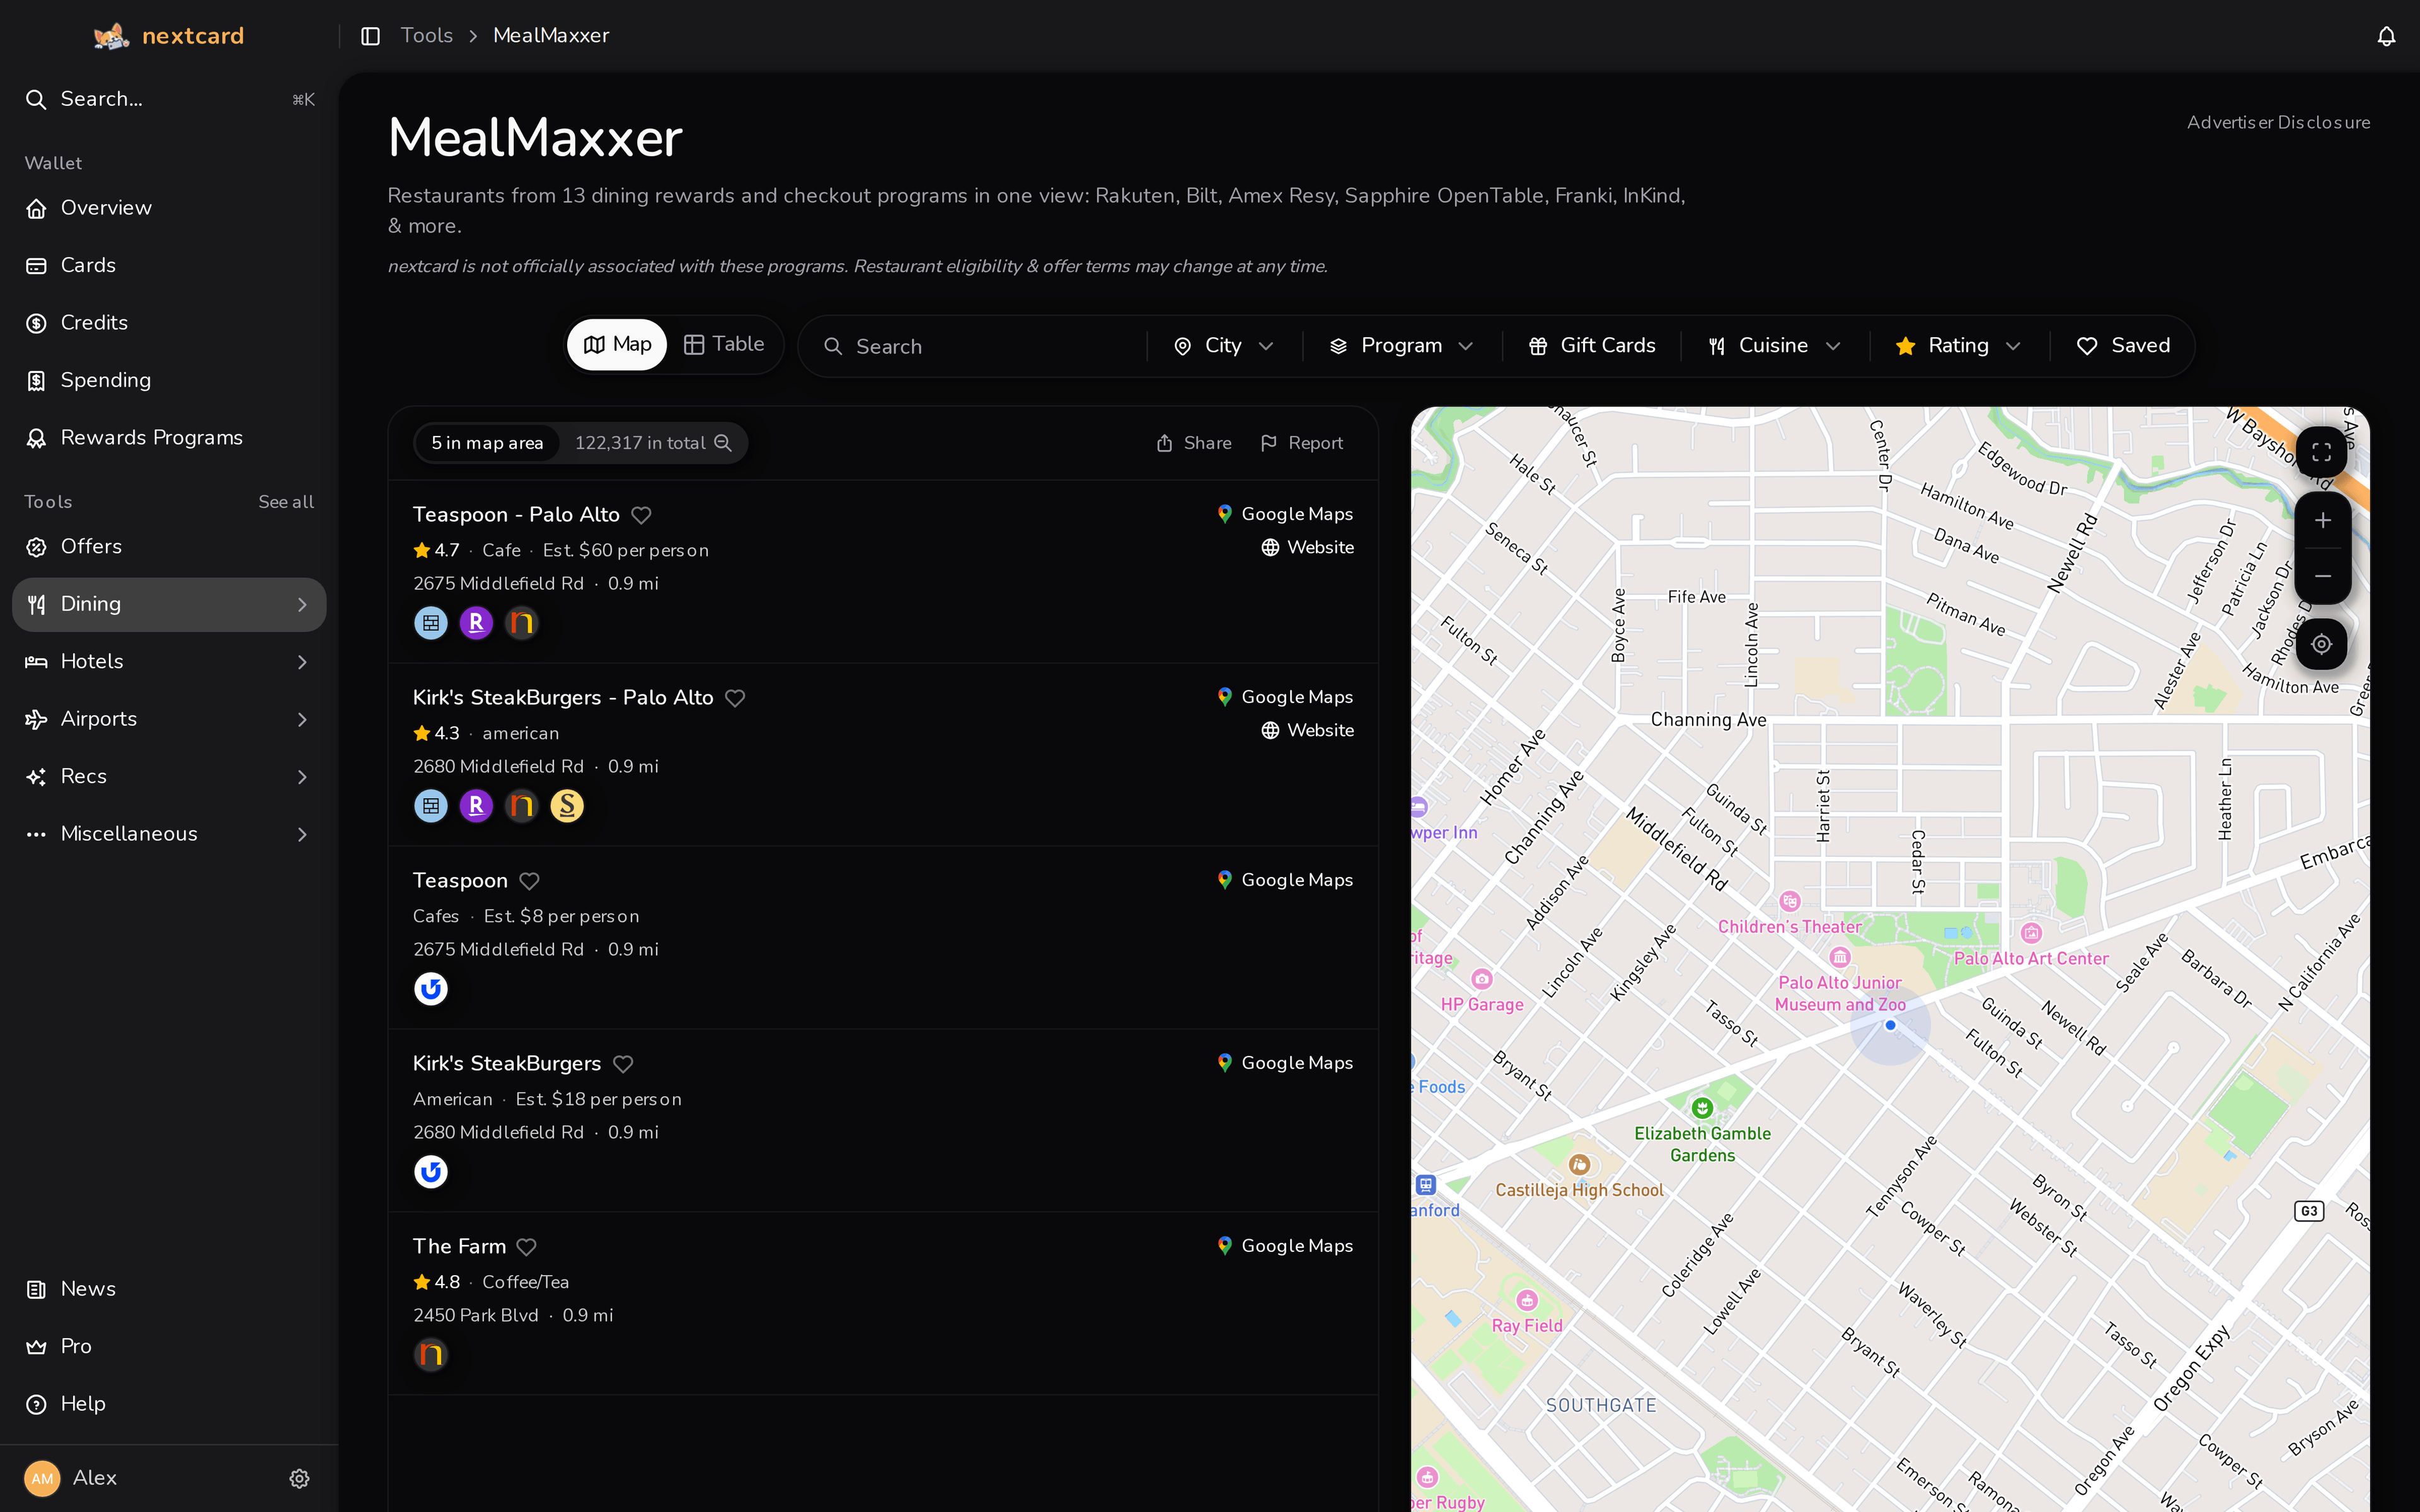The height and width of the screenshot is (1512, 2420).
Task: Switch to Table view
Action: (724, 345)
